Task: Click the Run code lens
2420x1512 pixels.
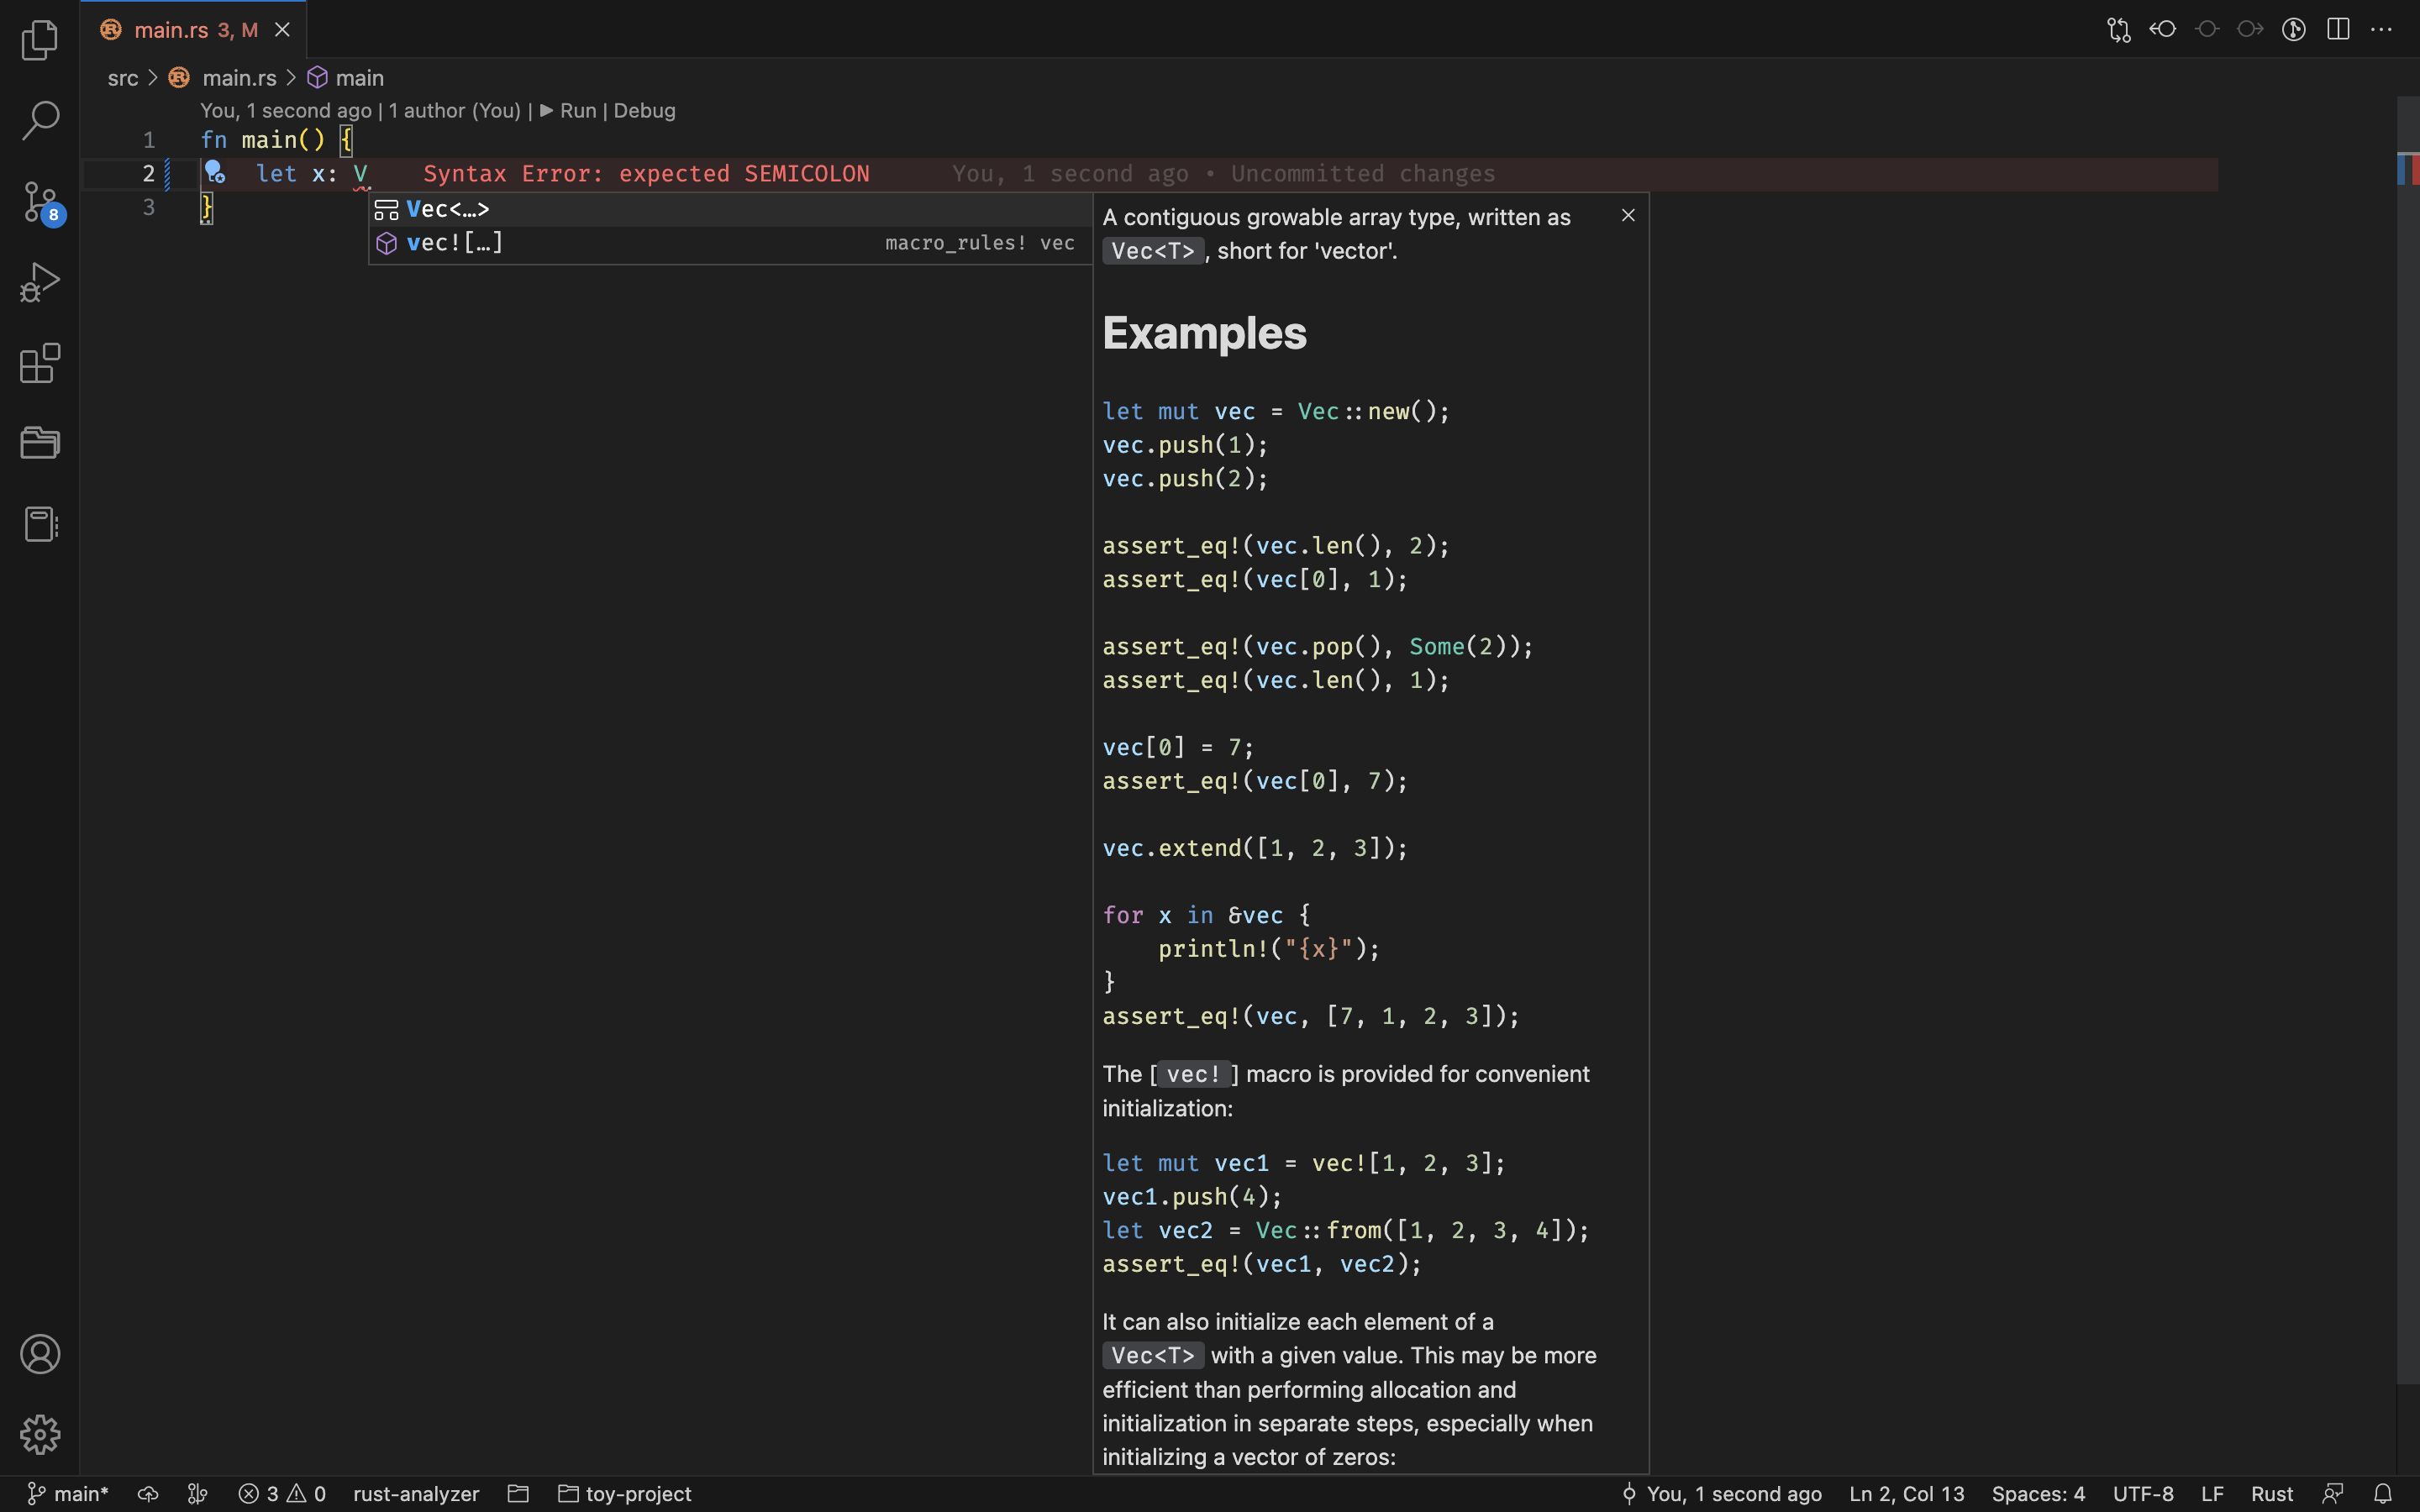Action: point(567,110)
